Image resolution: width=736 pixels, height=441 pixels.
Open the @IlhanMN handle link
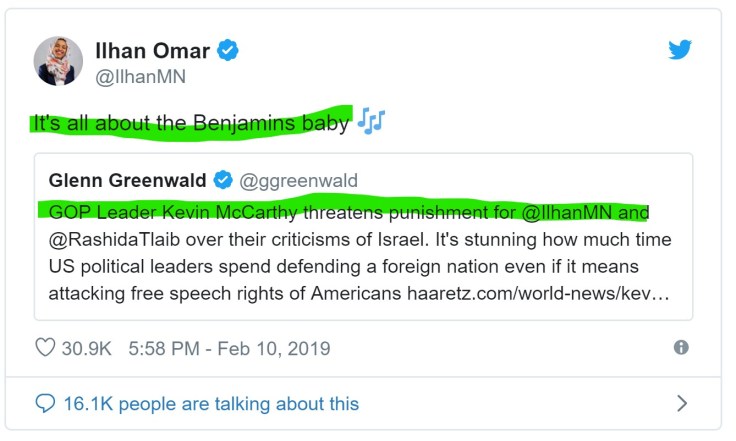(140, 77)
